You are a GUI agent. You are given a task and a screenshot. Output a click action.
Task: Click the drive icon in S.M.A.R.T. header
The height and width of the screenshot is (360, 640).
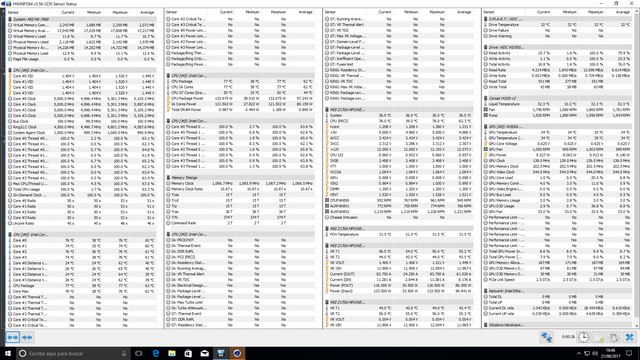[x=485, y=19]
